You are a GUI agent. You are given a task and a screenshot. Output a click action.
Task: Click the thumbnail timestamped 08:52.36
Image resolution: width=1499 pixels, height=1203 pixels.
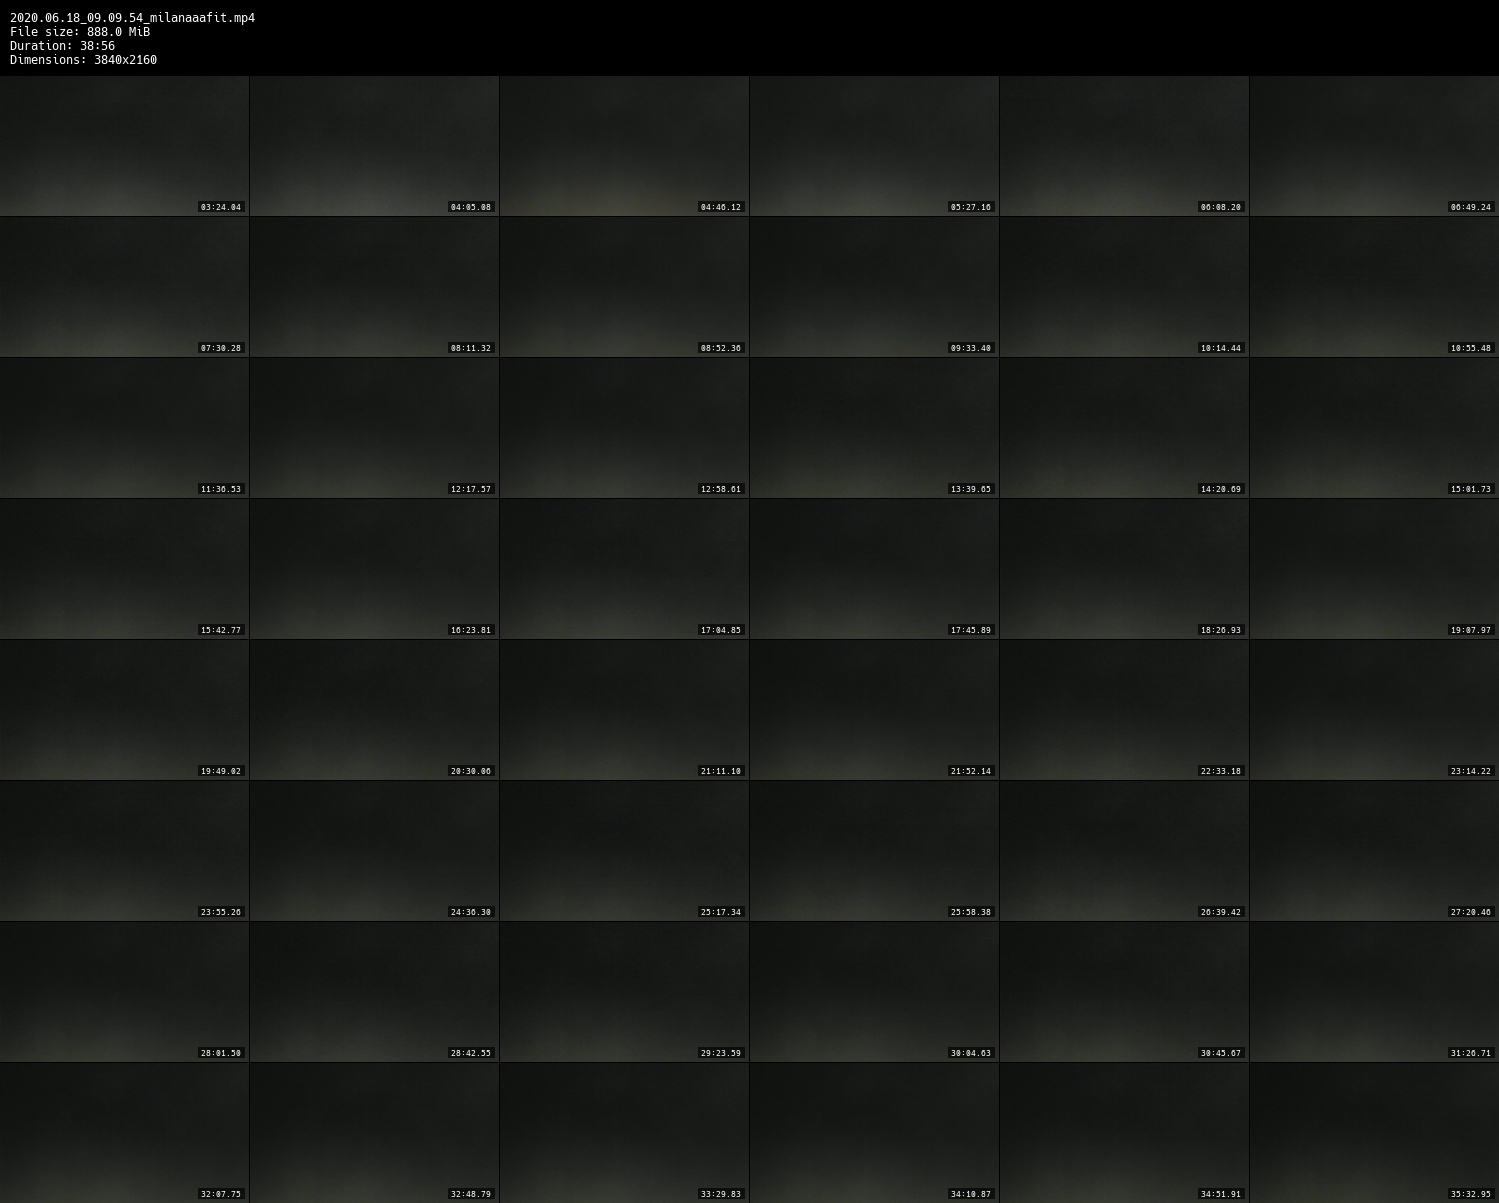[624, 287]
